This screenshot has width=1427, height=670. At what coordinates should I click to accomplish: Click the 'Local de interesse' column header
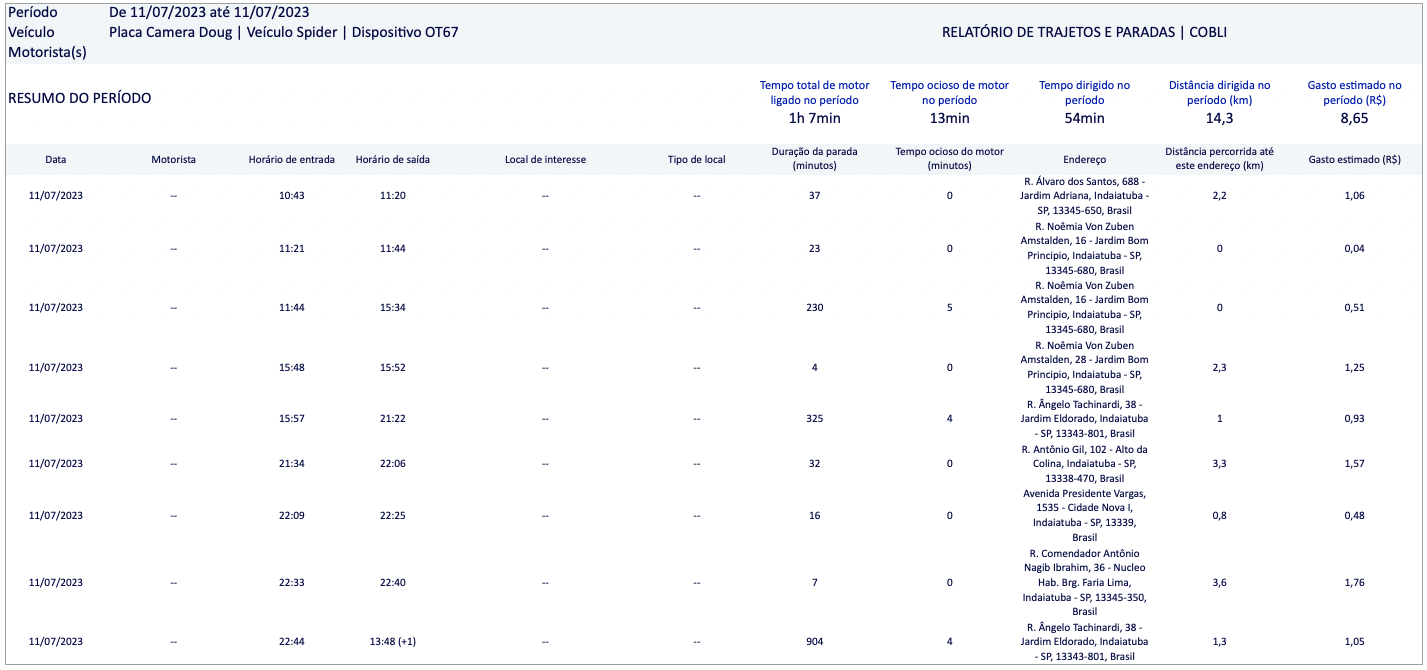pos(545,159)
